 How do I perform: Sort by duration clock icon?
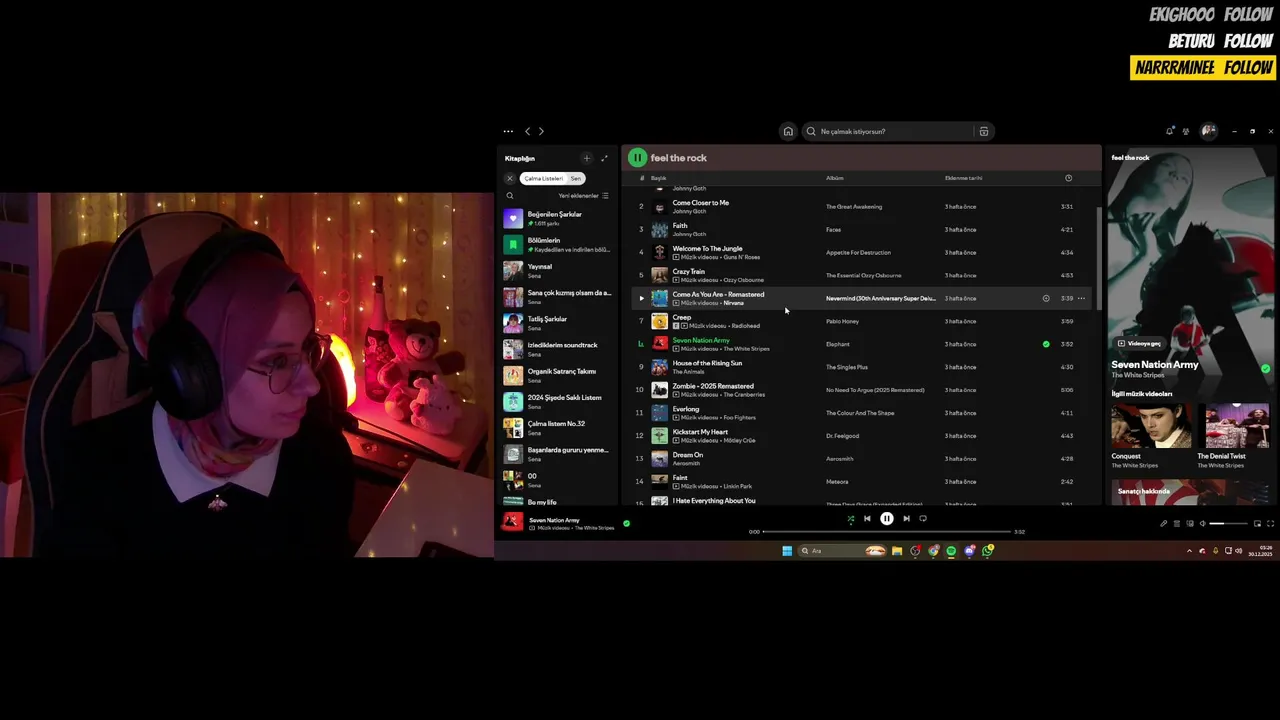1068,178
